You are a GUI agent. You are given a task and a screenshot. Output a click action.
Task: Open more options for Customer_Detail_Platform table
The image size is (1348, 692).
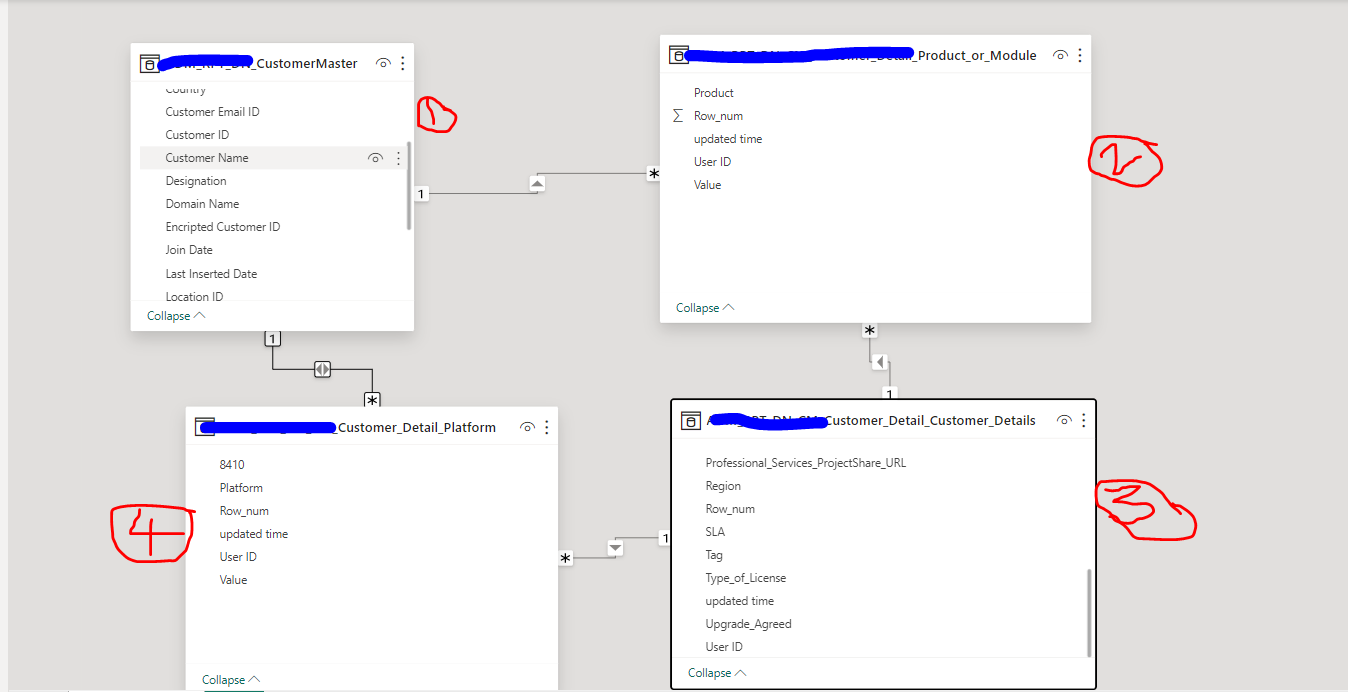point(547,427)
